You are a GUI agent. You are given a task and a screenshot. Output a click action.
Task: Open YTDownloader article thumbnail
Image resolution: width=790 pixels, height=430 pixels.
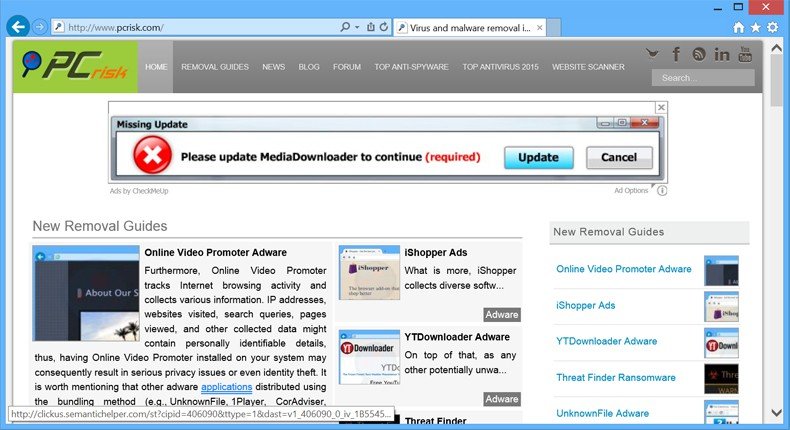point(369,357)
